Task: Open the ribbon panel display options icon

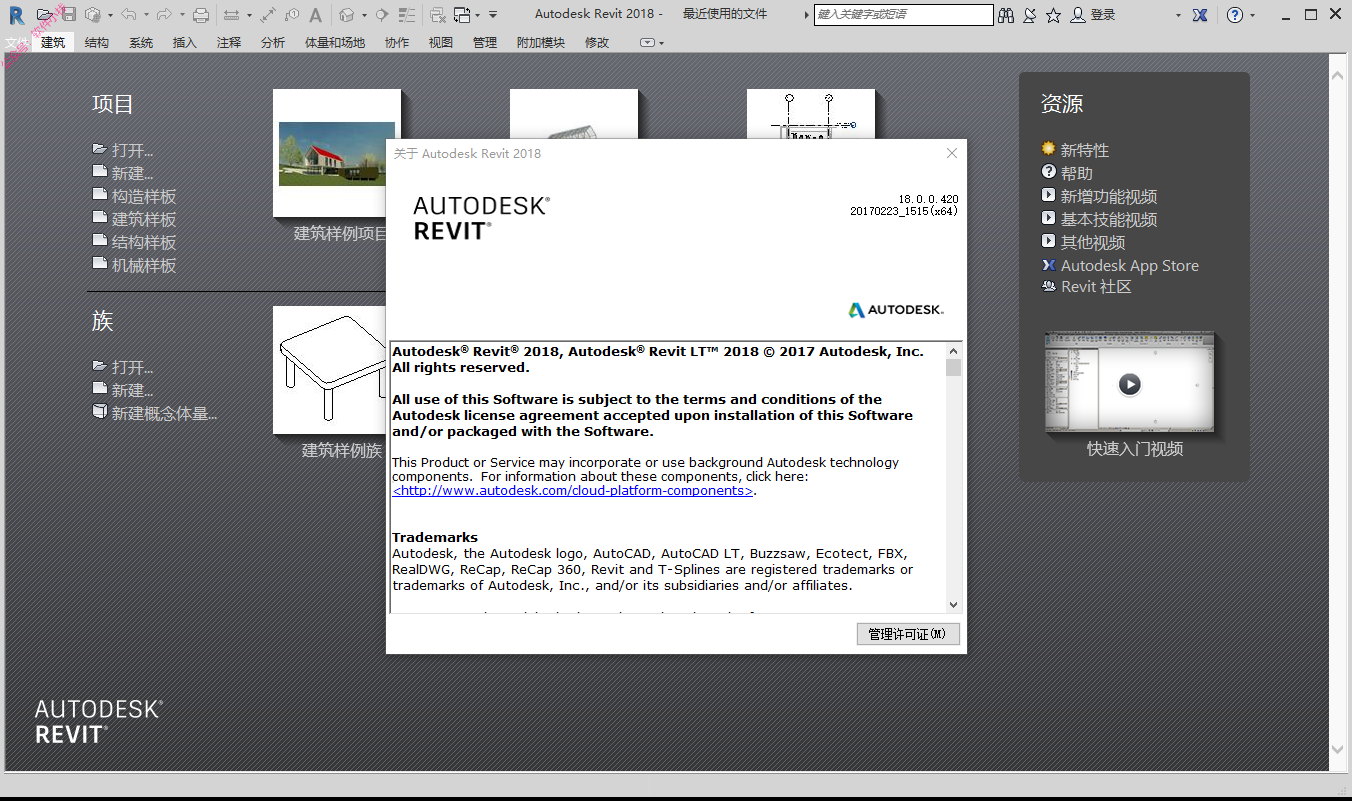Action: (x=648, y=43)
